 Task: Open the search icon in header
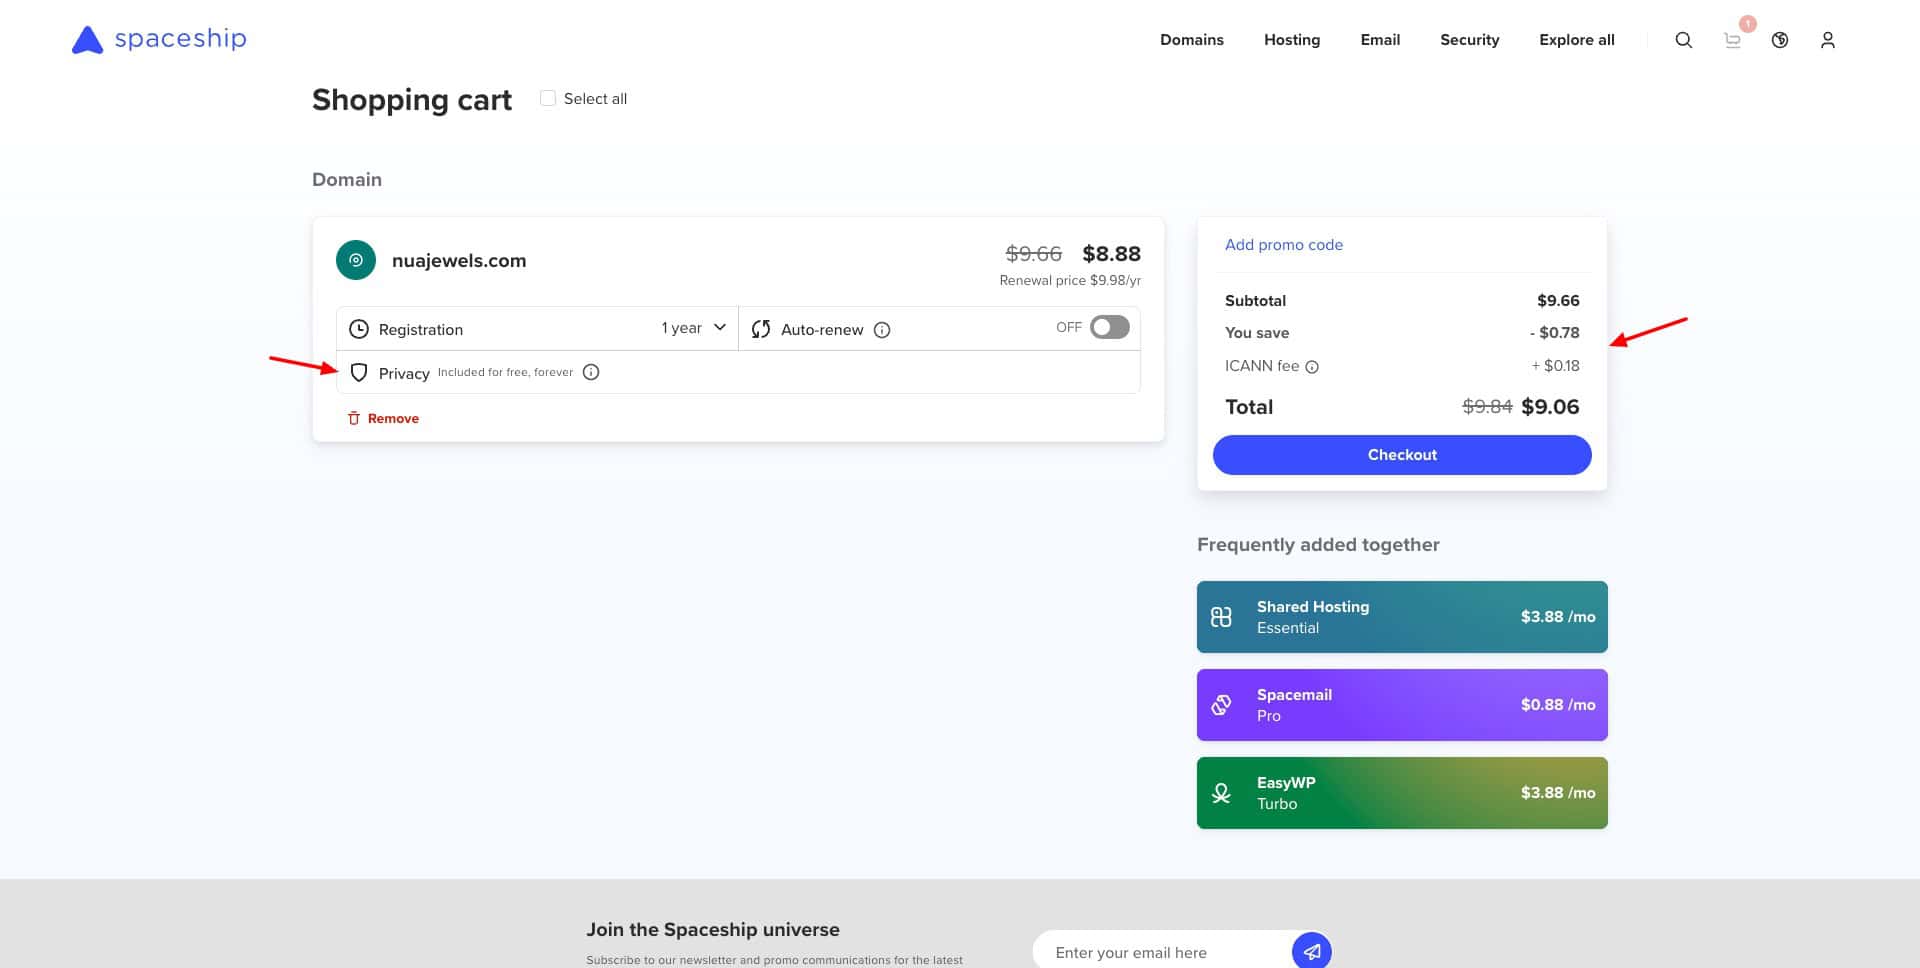click(1683, 40)
